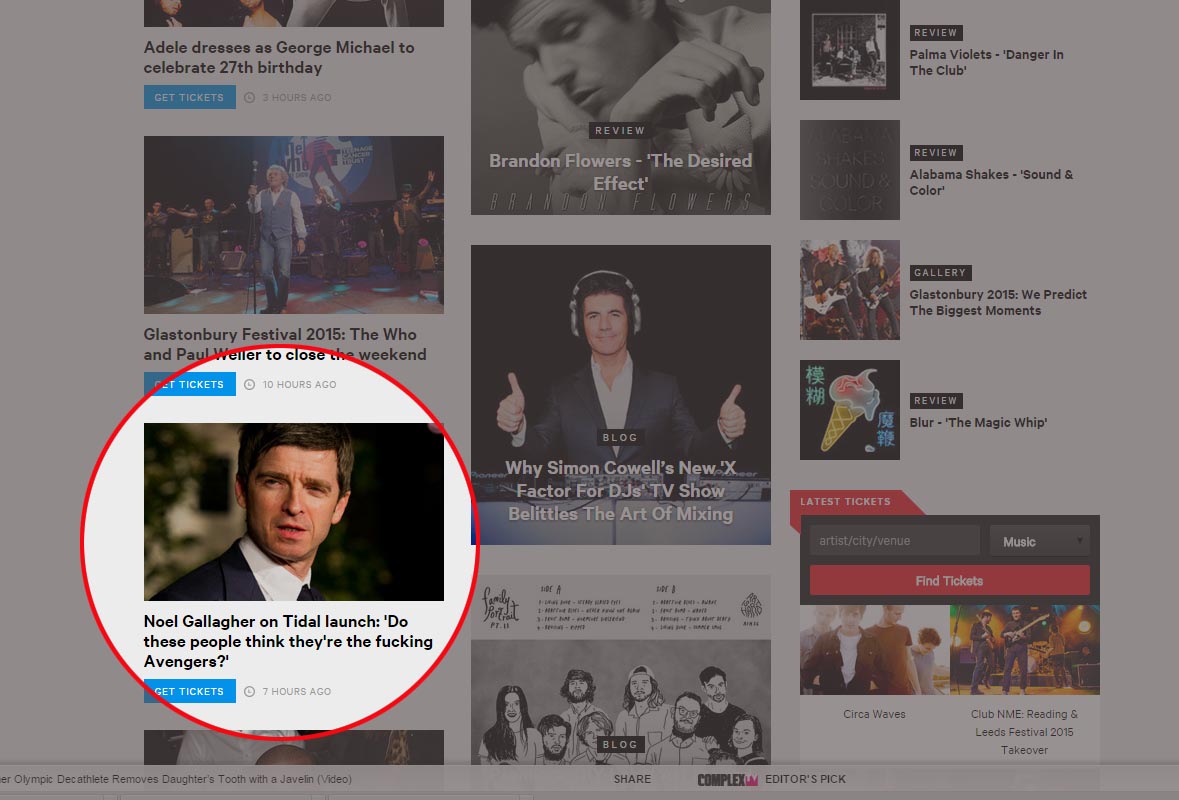Click the Complex TV logo in bottom bar

[728, 780]
